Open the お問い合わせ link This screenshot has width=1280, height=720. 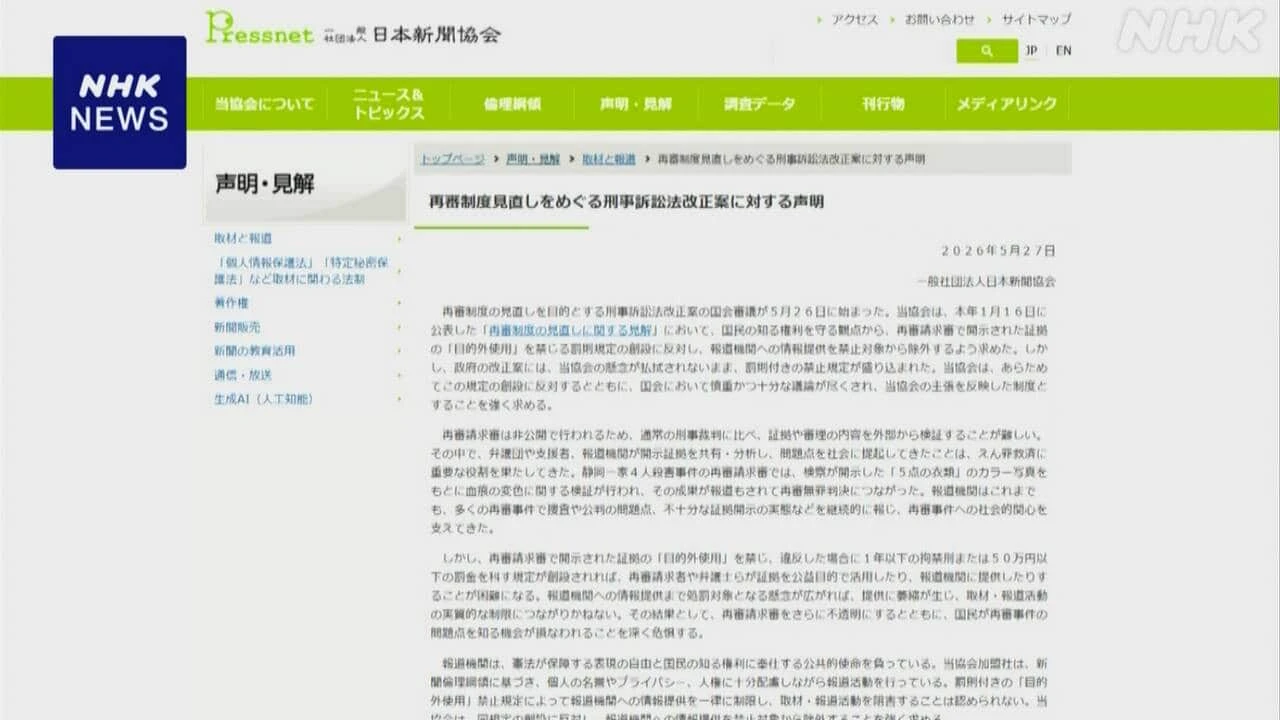939,19
